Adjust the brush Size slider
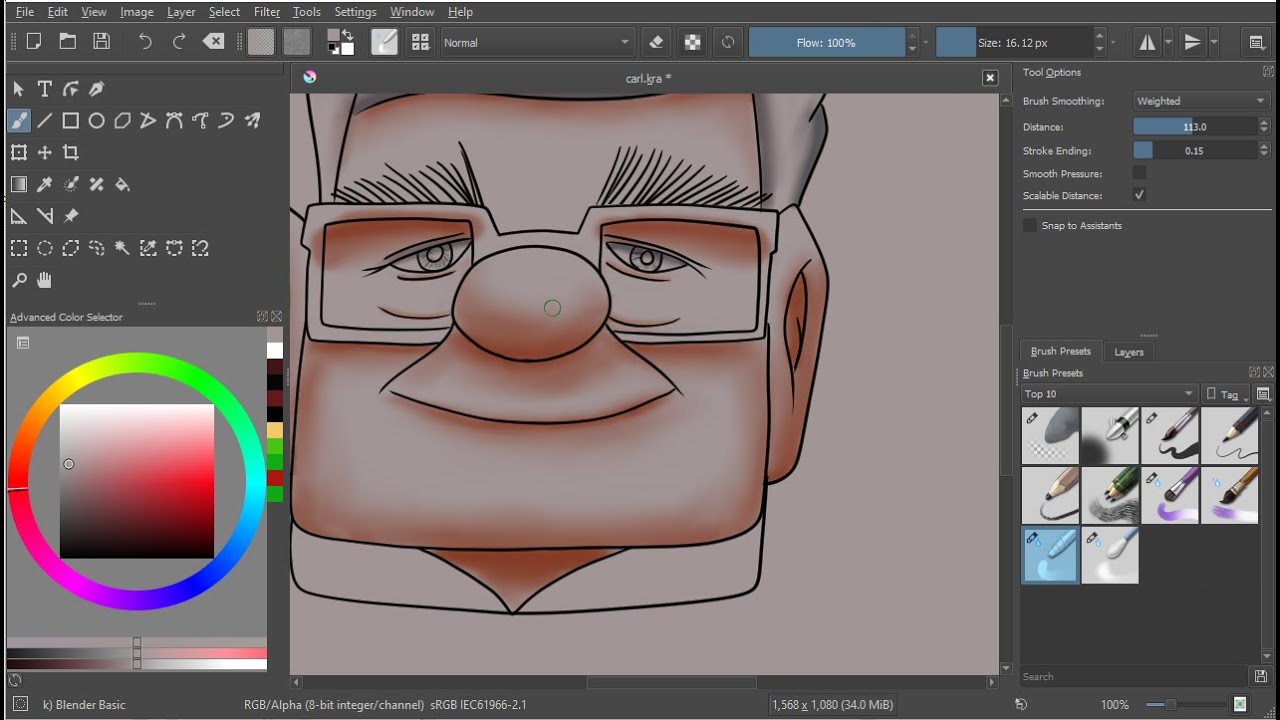The height and width of the screenshot is (720, 1280). (x=1014, y=42)
